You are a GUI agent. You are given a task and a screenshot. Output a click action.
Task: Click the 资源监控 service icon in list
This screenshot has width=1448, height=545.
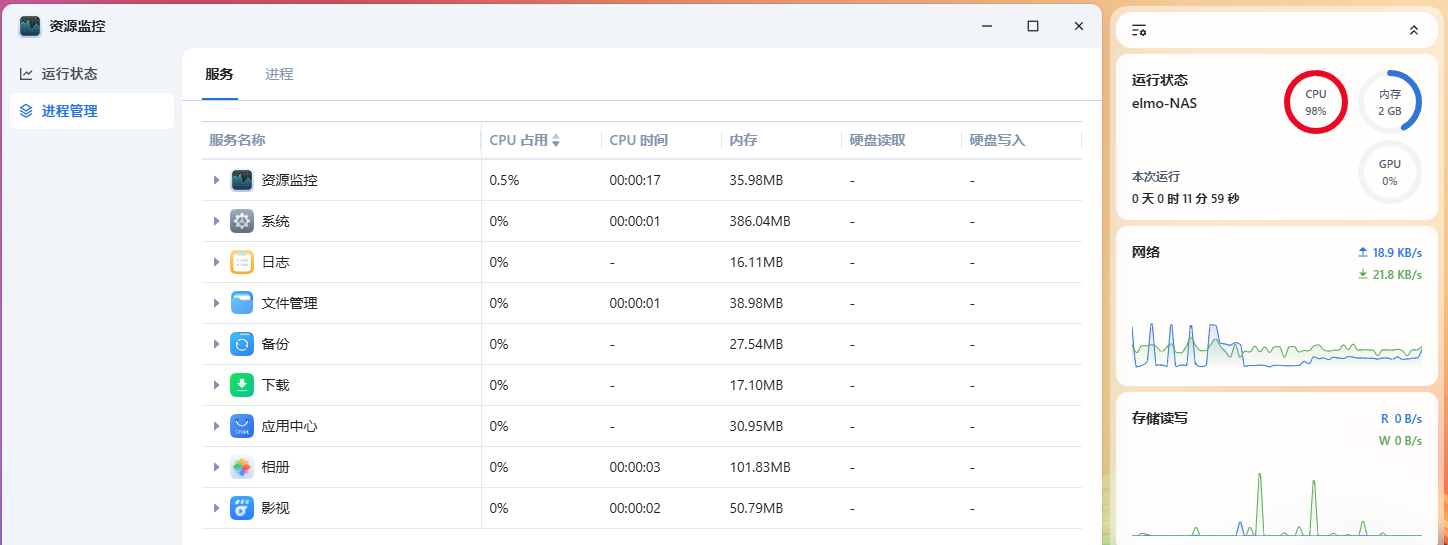click(x=242, y=180)
